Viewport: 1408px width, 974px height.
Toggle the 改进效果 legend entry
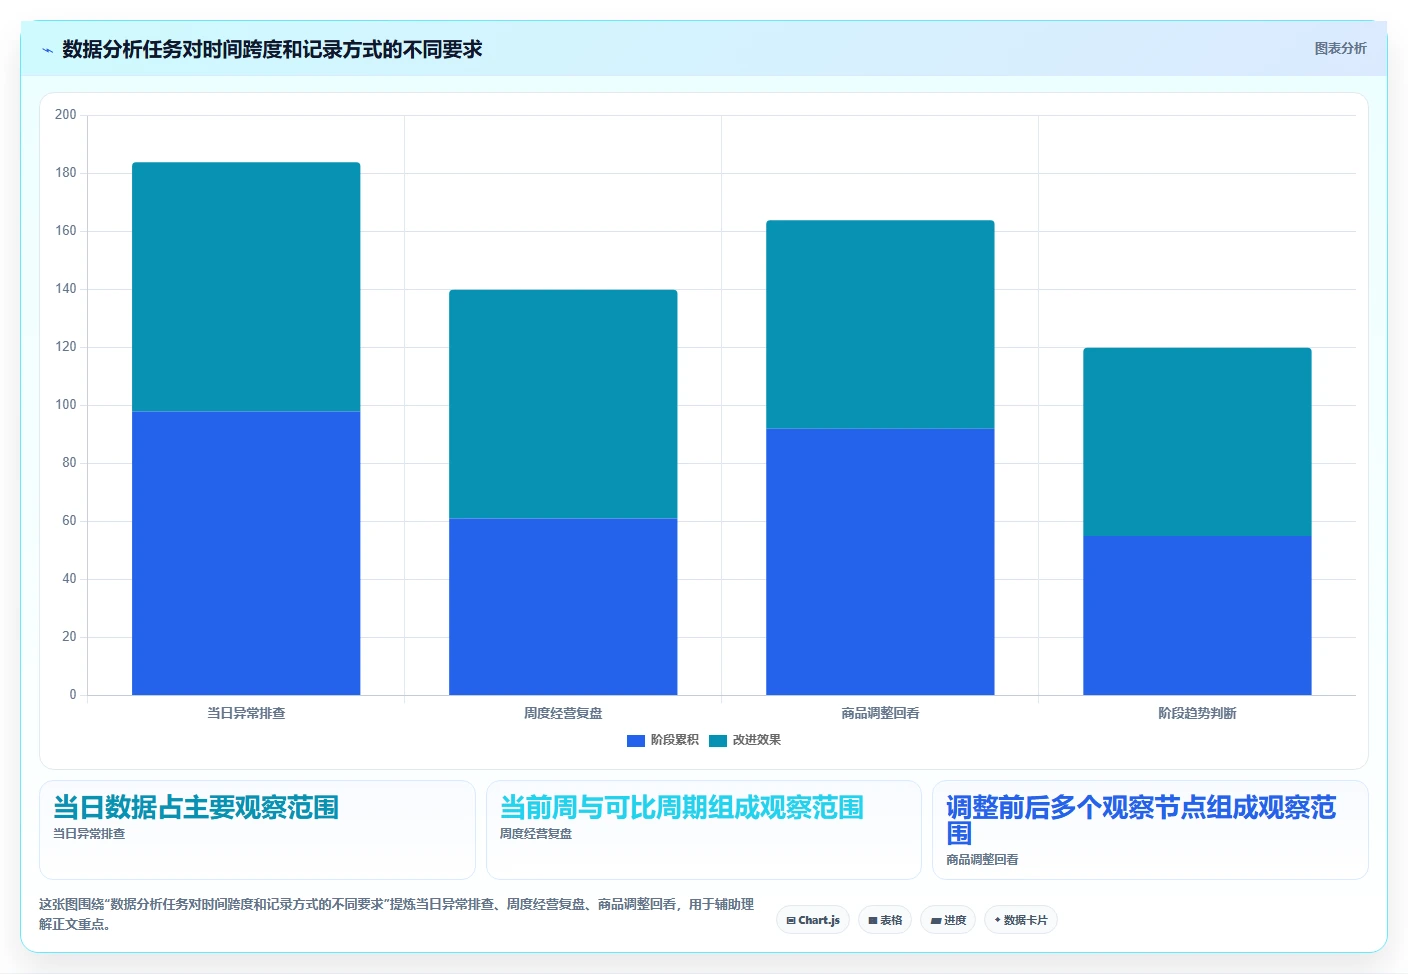tap(745, 740)
